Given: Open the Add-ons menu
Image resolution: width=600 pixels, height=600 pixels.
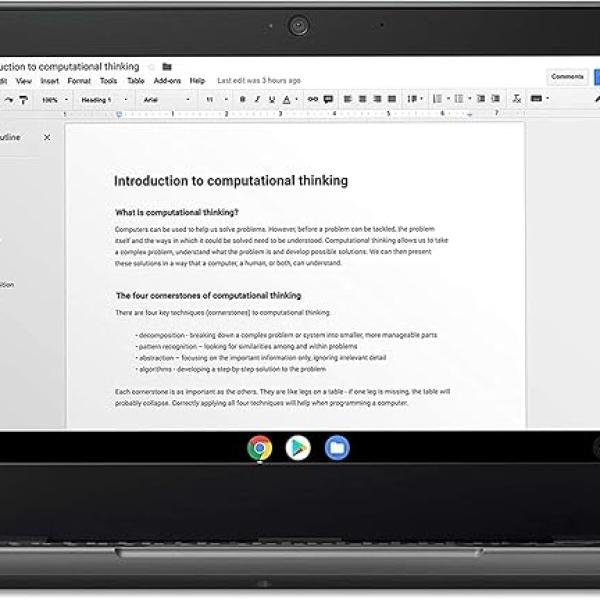Looking at the screenshot, I should click(x=167, y=81).
